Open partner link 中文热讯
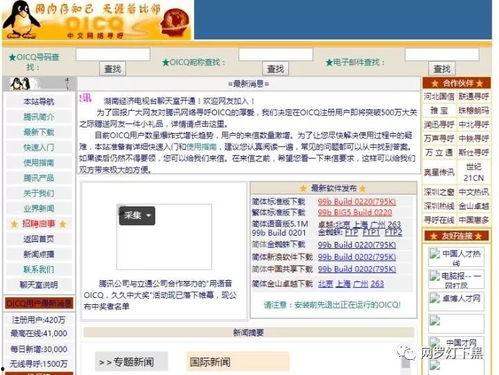499x375 pixels. (x=474, y=192)
